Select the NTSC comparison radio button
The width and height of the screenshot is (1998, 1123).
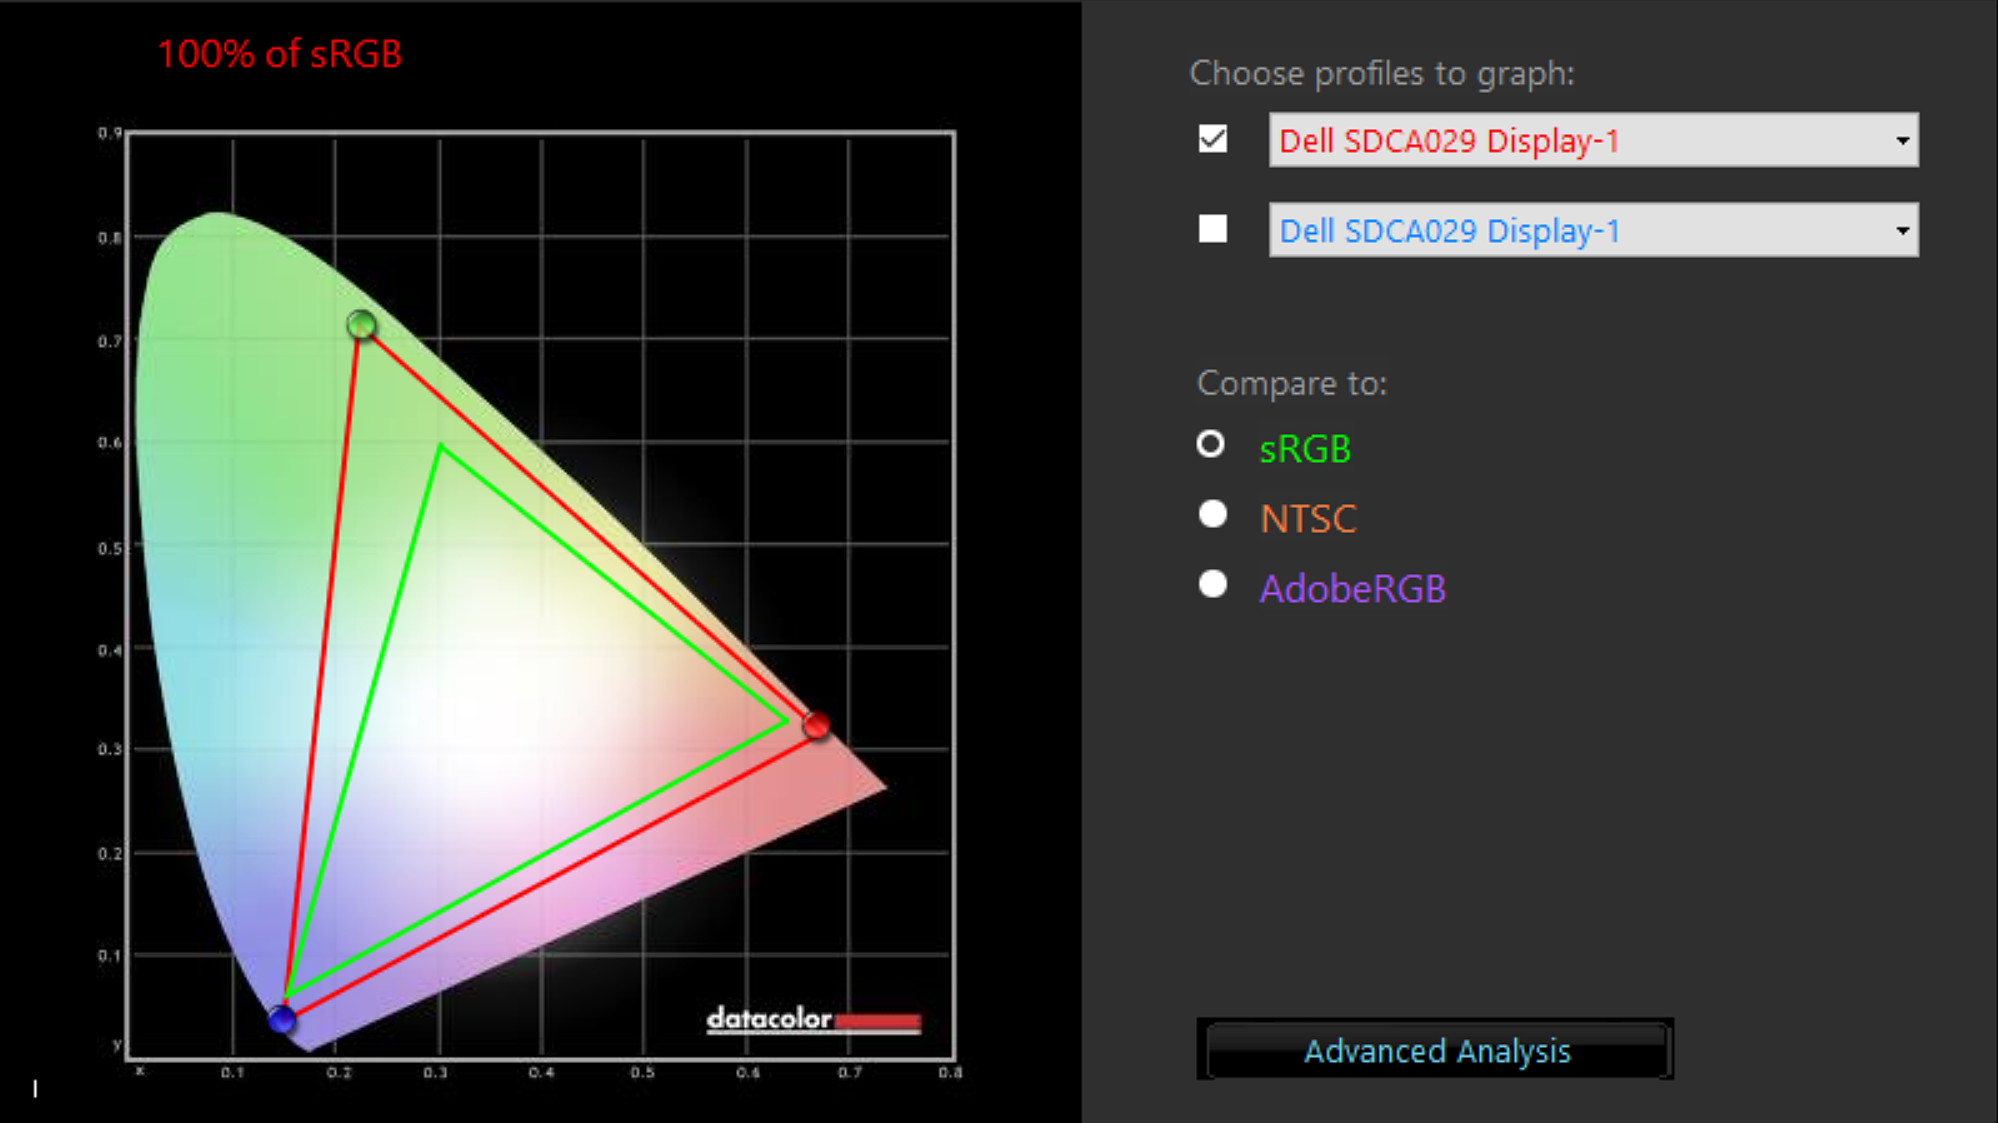1213,514
